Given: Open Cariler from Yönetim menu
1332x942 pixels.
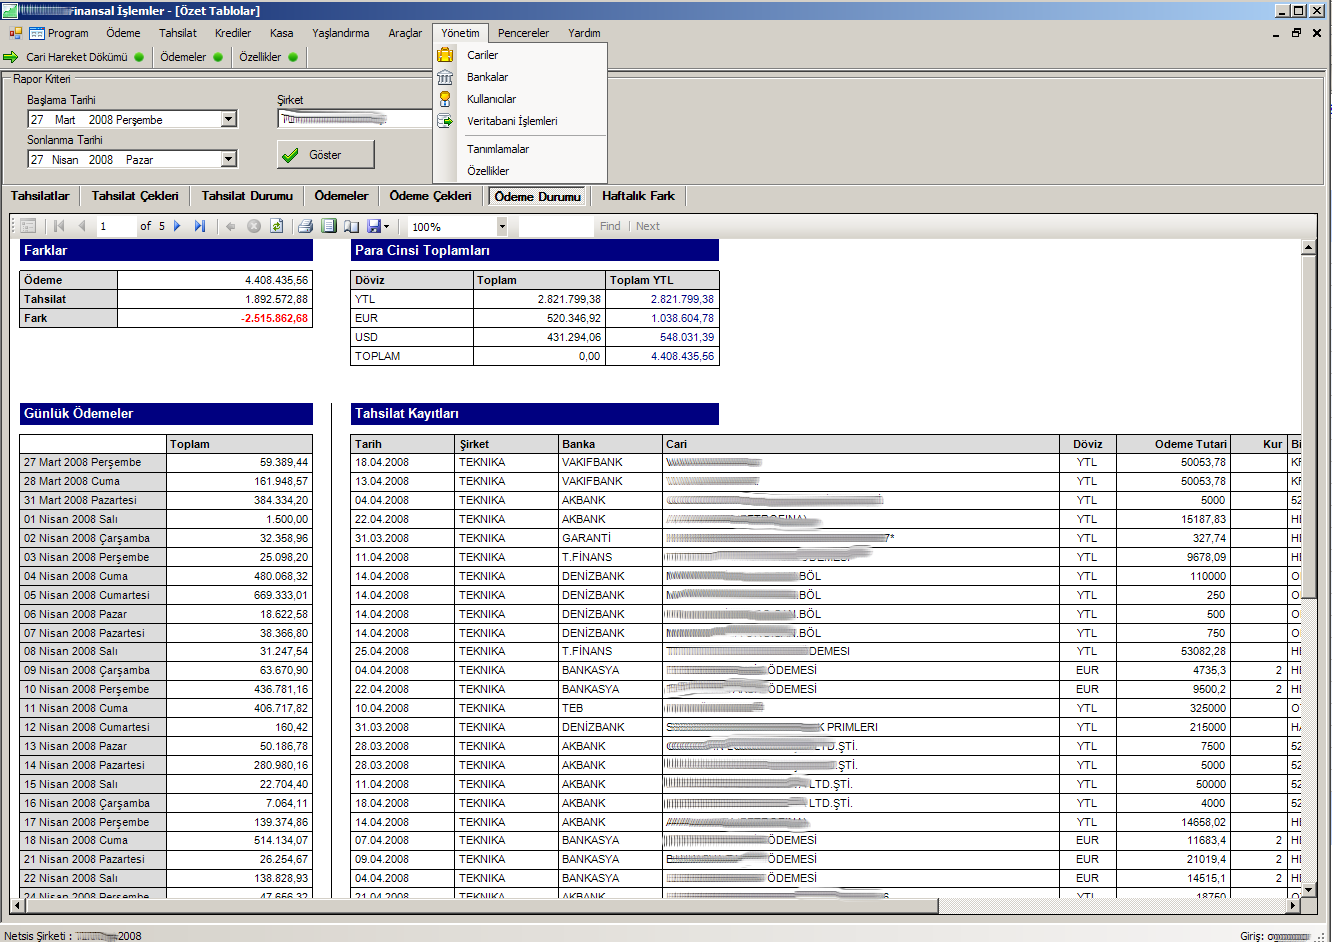Looking at the screenshot, I should click(x=482, y=55).
